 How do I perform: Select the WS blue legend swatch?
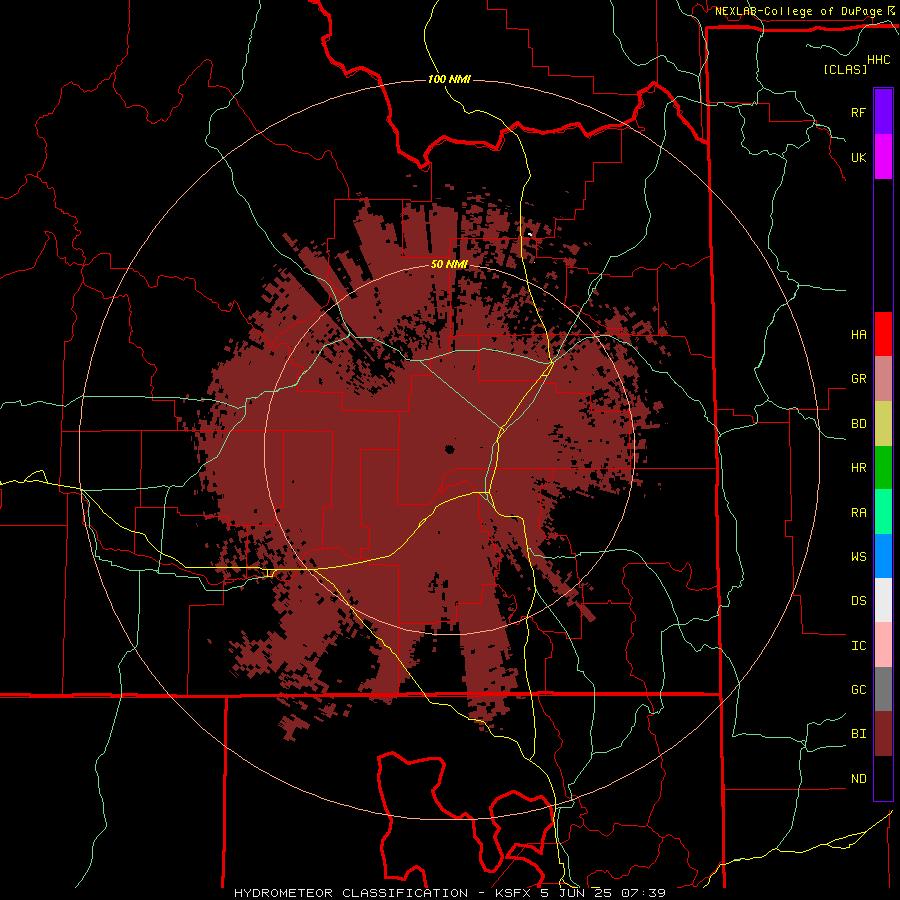pyautogui.click(x=883, y=556)
